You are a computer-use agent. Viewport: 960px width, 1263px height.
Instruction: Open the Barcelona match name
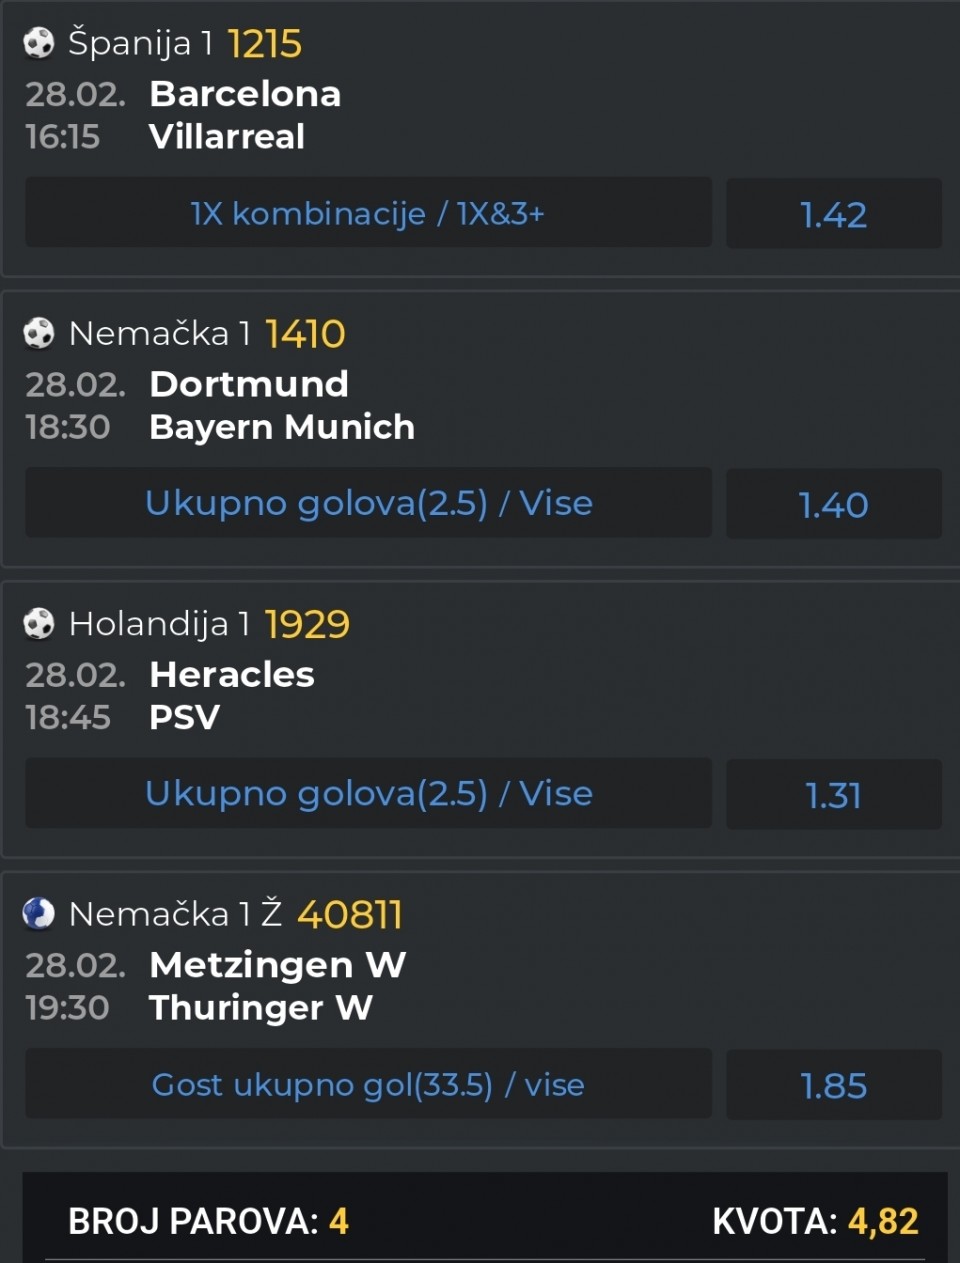[245, 94]
